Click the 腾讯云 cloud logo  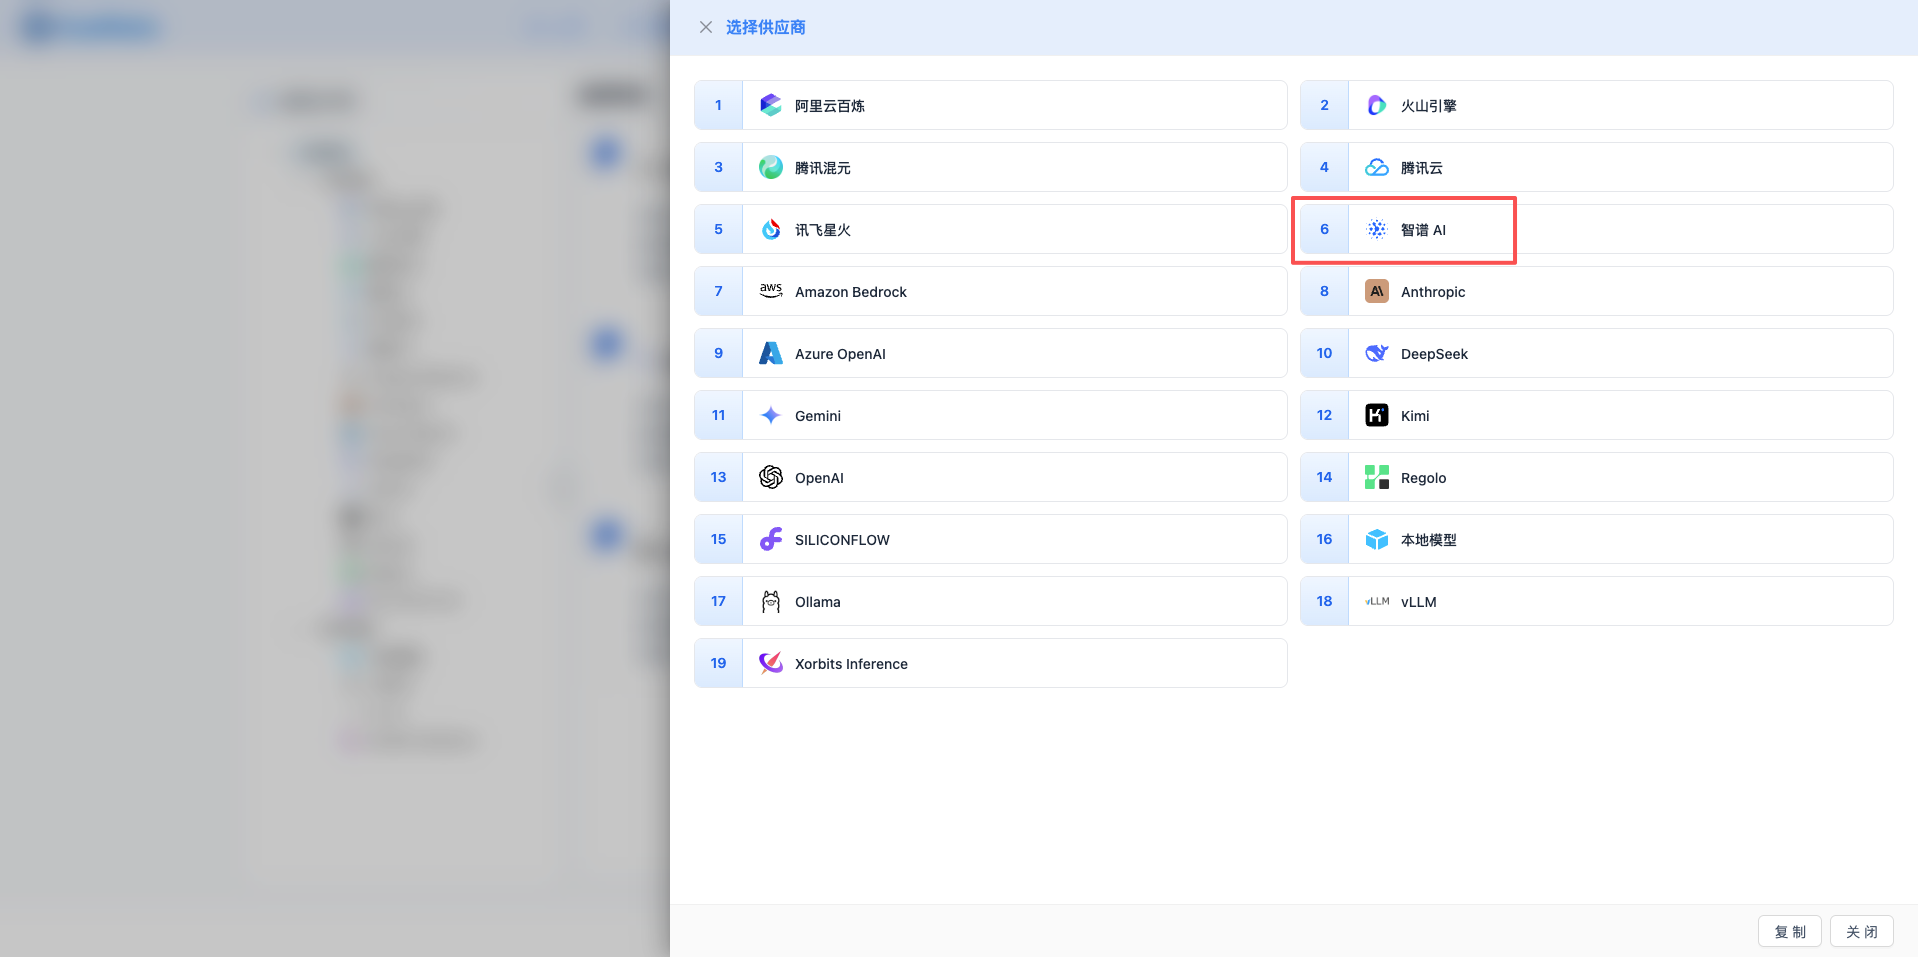[x=1376, y=167]
